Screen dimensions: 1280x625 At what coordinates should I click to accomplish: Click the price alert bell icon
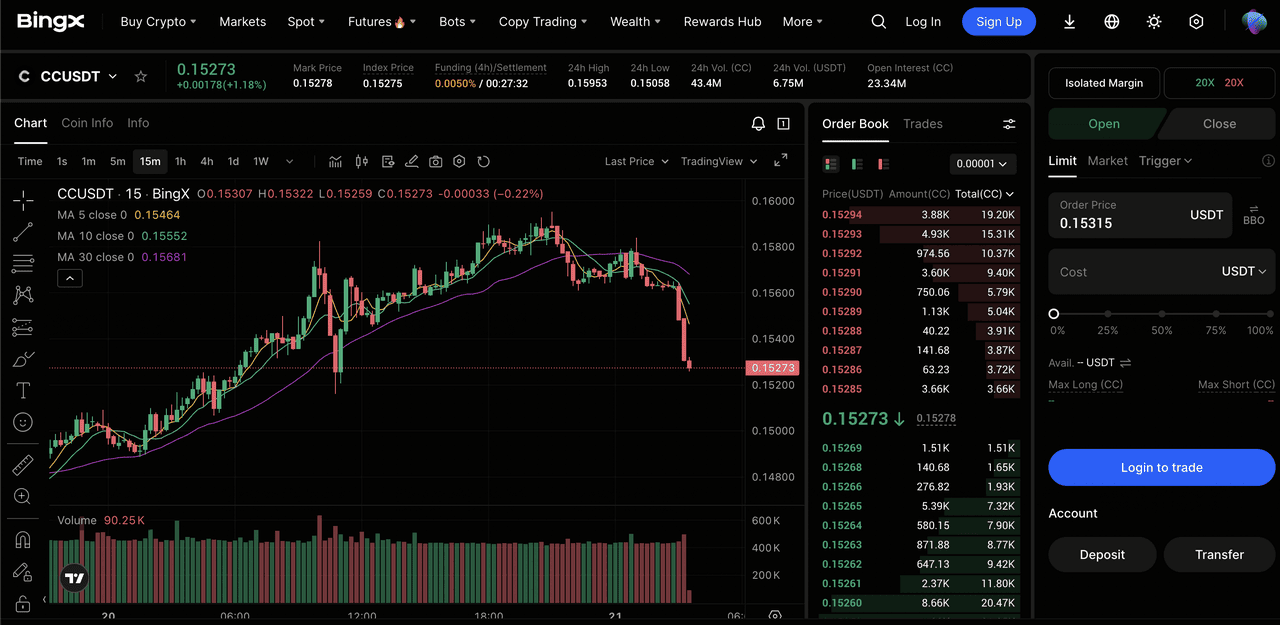(758, 124)
